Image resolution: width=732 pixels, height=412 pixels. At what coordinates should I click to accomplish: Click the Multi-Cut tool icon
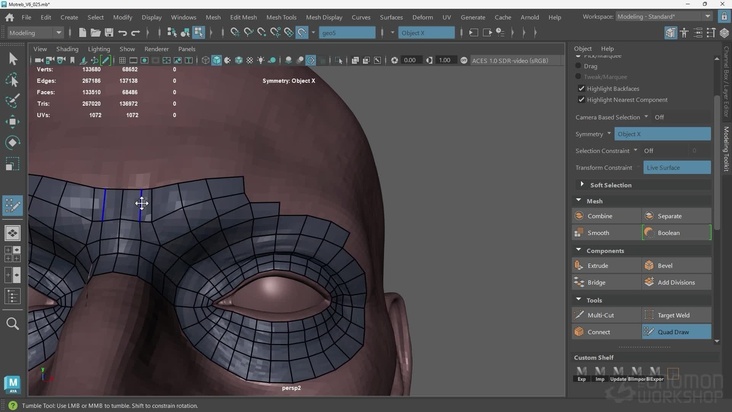point(579,315)
